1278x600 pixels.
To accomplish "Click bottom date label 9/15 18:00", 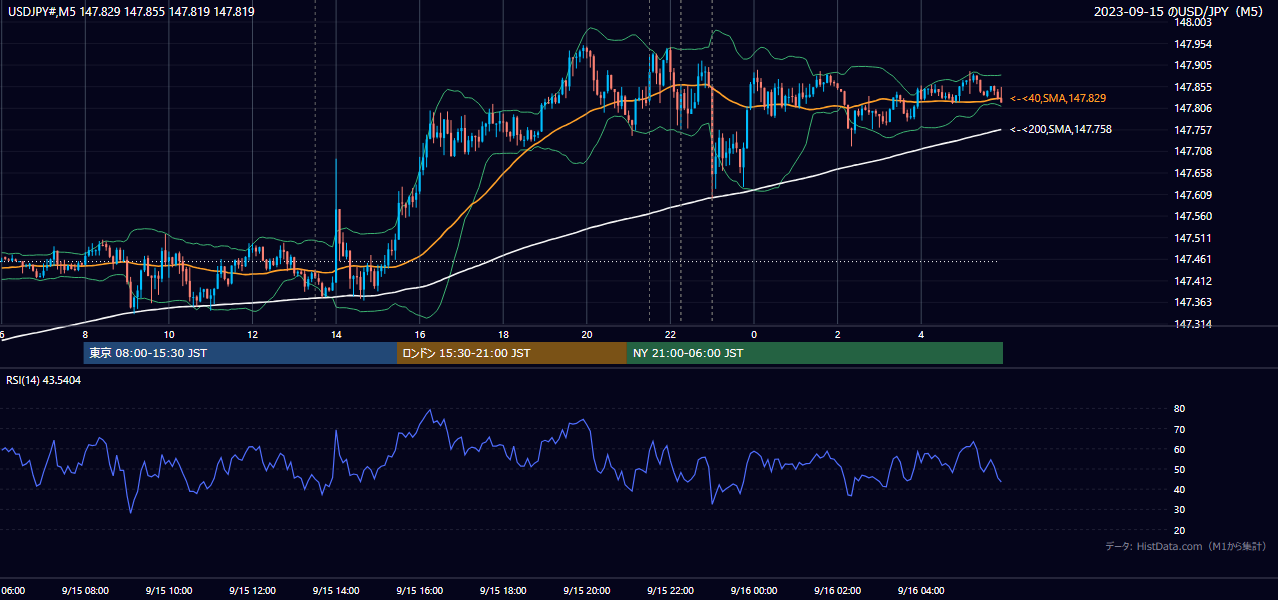I will [x=503, y=590].
